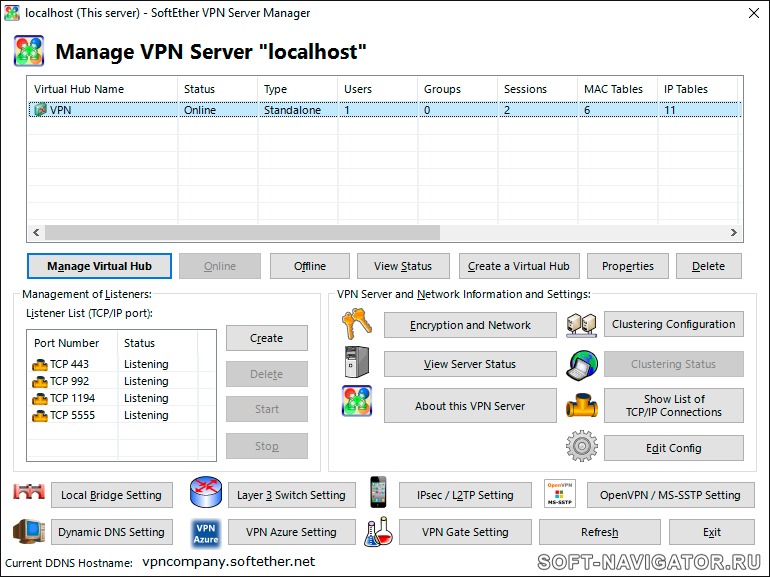This screenshot has height=577, width=770.
Task: Click the hub list horizontal scrollbar thumb
Action: 243,232
